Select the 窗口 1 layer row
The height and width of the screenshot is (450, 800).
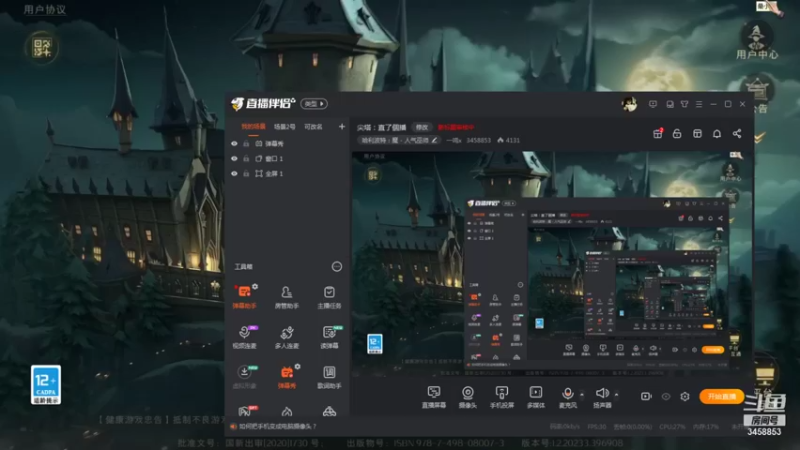(x=287, y=159)
